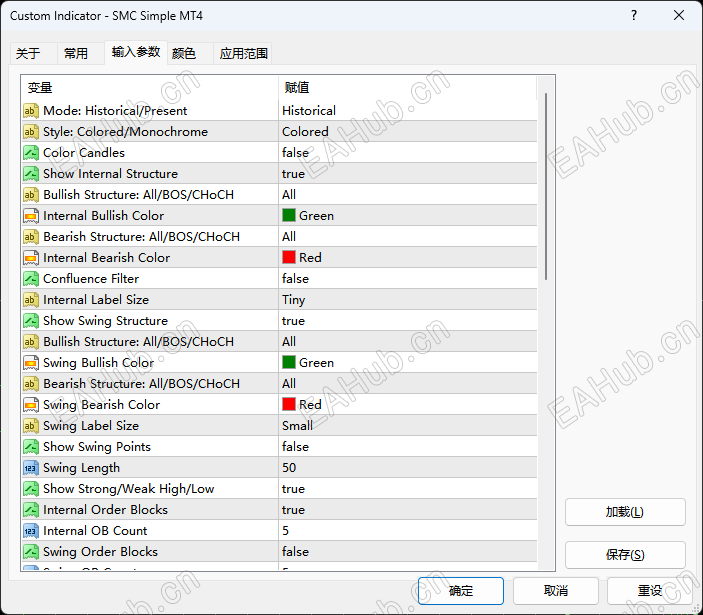Image resolution: width=703 pixels, height=615 pixels.
Task: Edit the Swing Length value 50
Action: pyautogui.click(x=408, y=468)
